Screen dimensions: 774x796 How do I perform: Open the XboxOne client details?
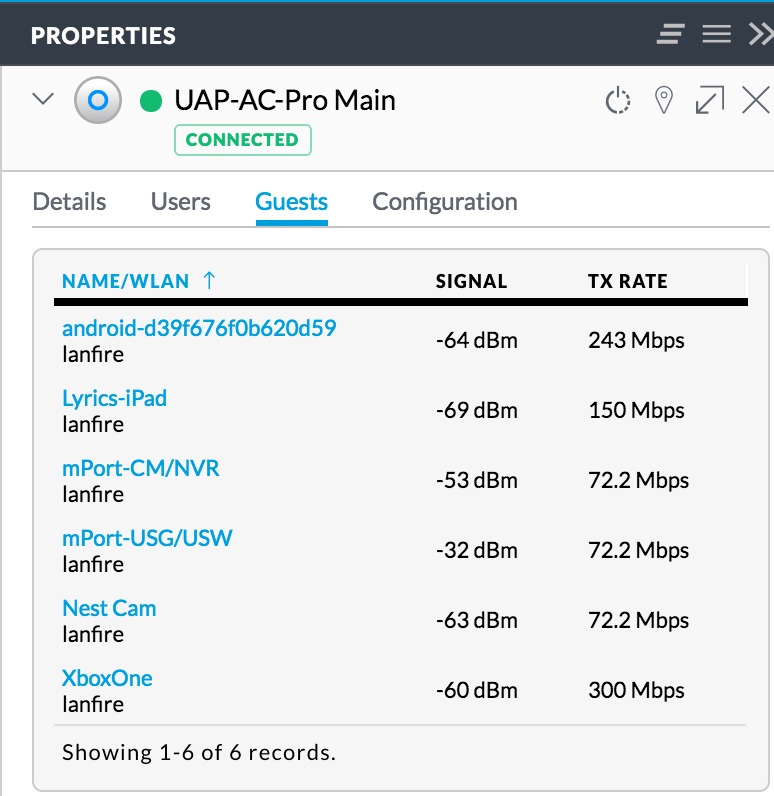coord(107,678)
